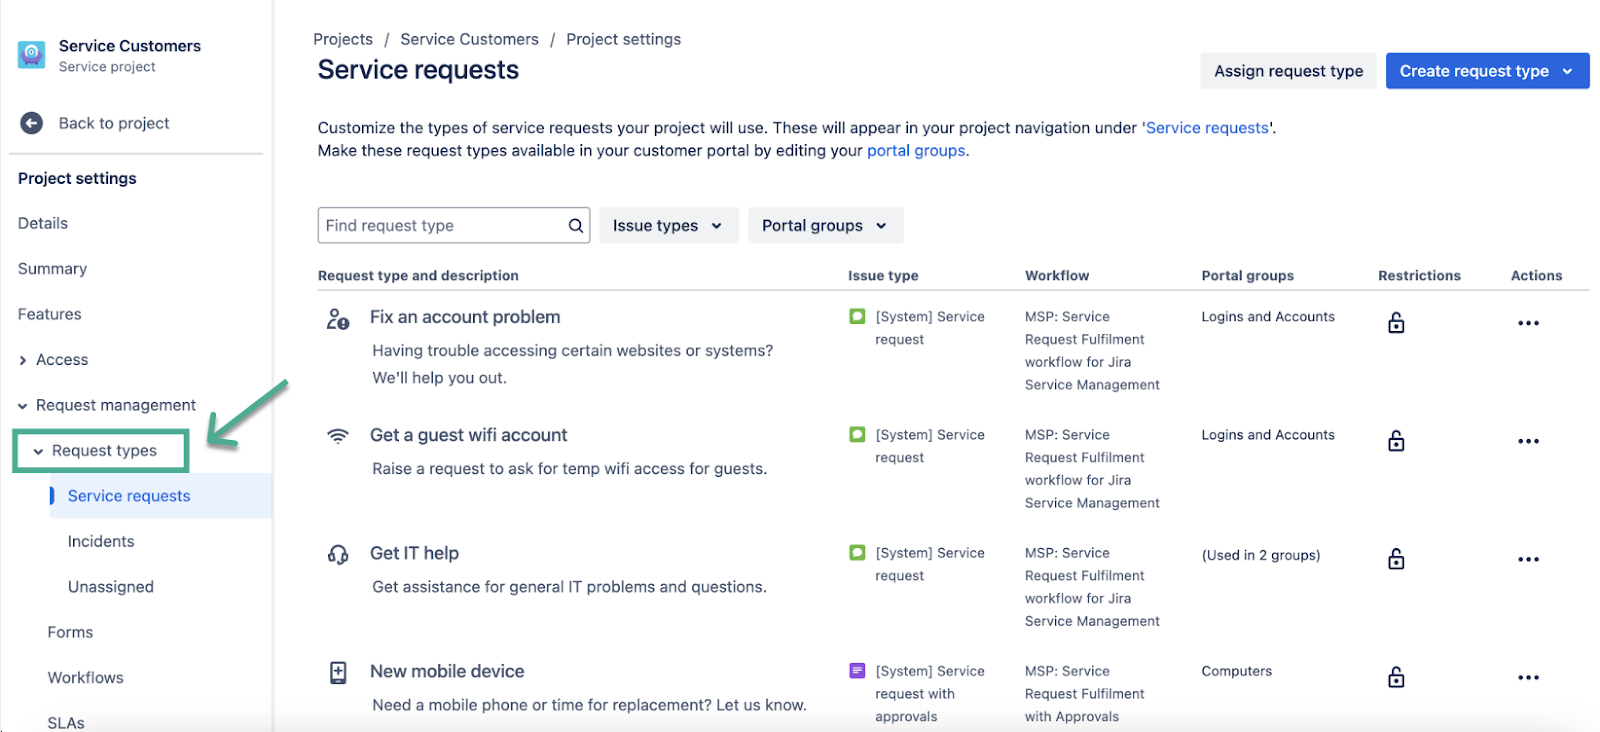Collapse the Request types tree item

39,451
